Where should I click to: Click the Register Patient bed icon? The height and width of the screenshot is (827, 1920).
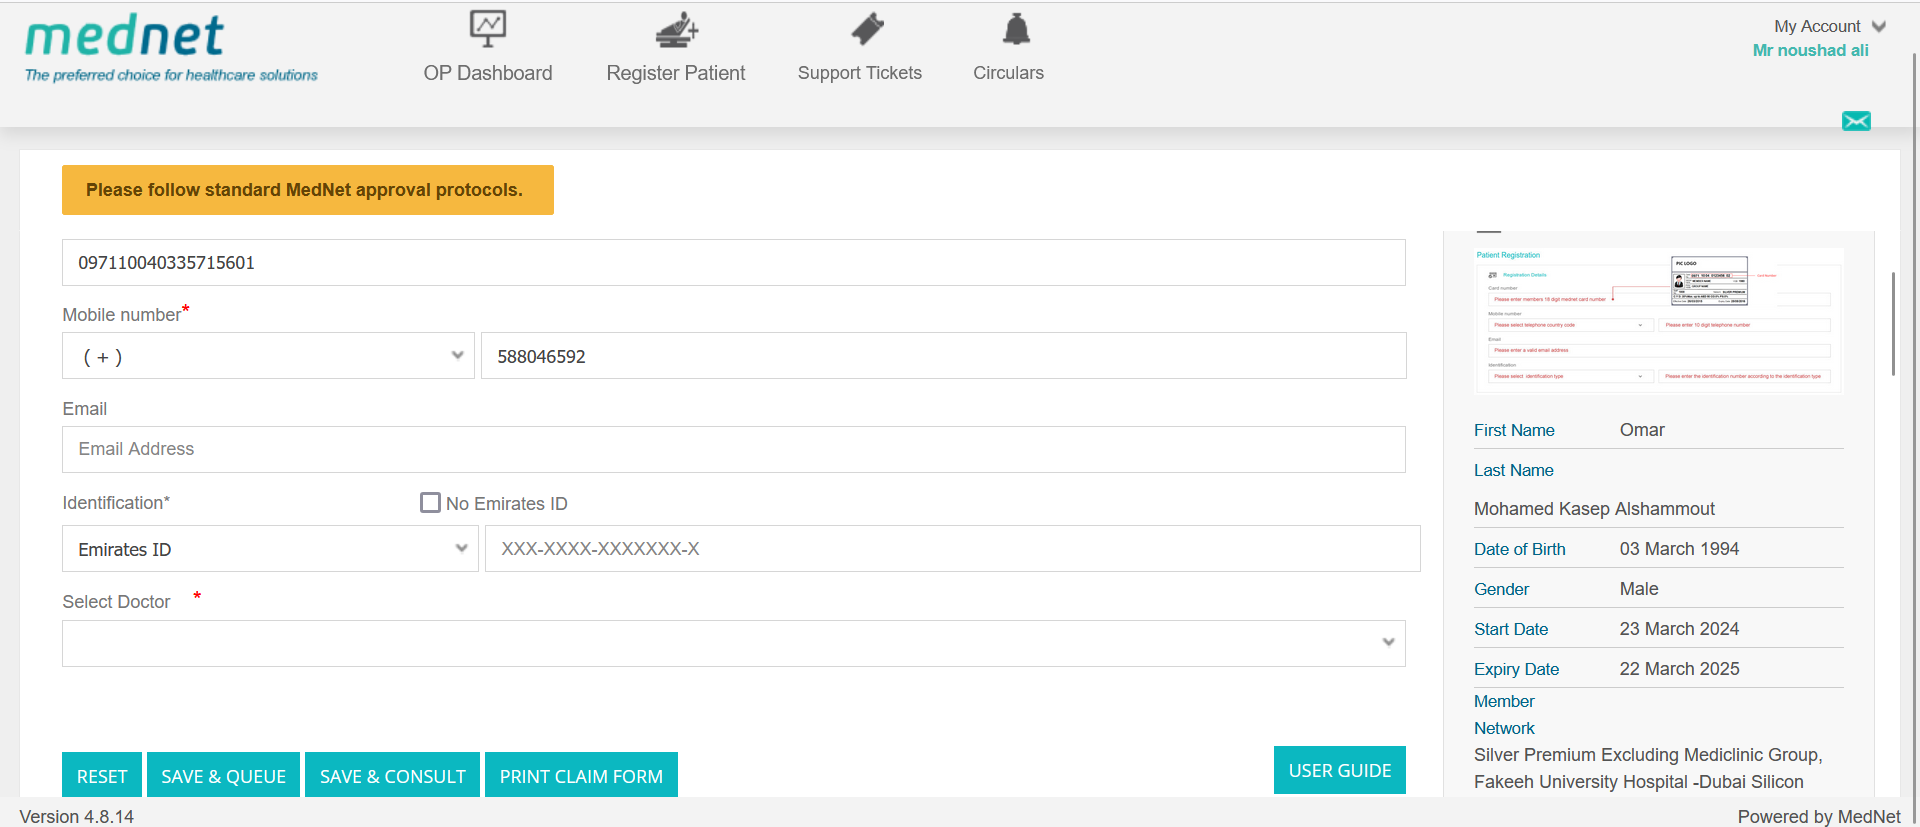coord(676,30)
